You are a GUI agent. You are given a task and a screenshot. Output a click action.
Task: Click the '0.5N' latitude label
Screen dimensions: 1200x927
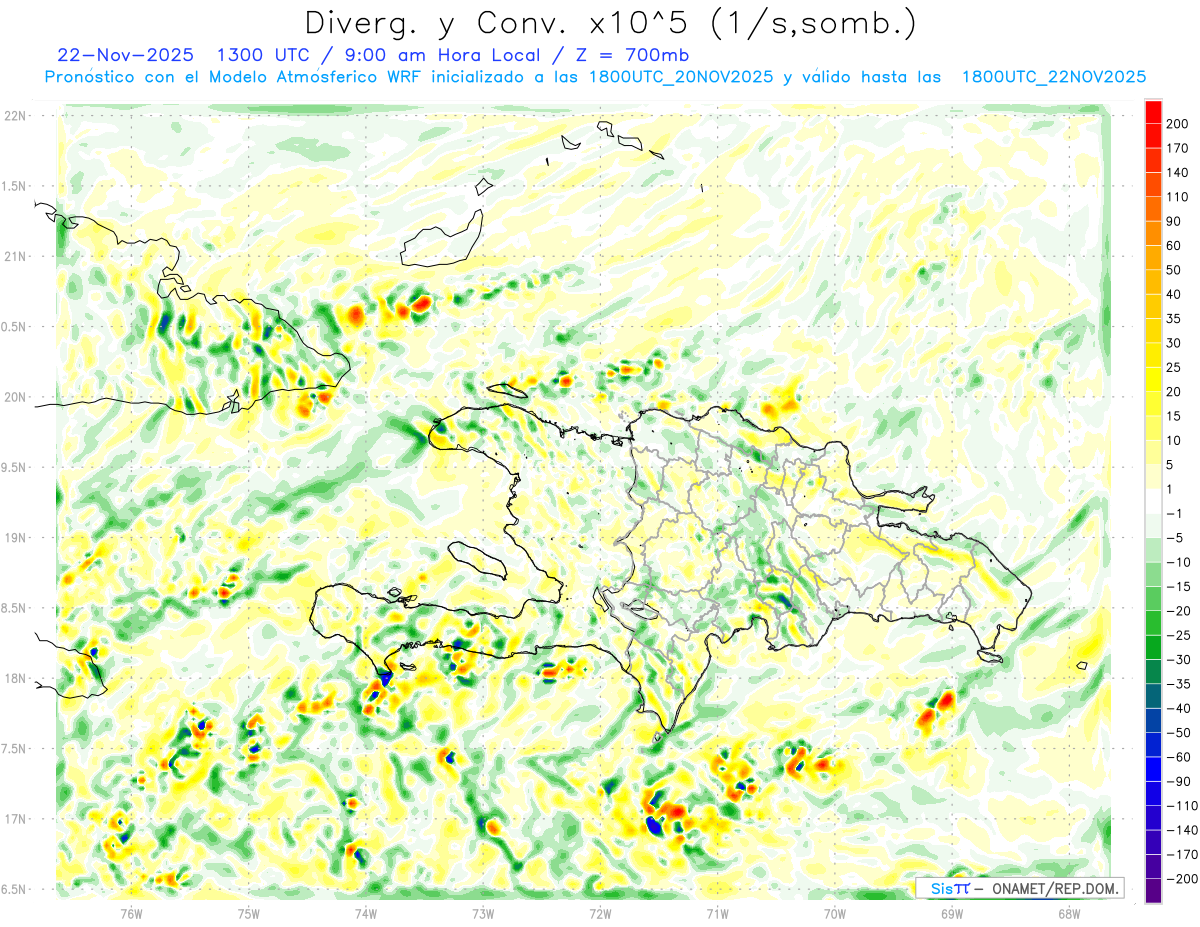tap(14, 327)
